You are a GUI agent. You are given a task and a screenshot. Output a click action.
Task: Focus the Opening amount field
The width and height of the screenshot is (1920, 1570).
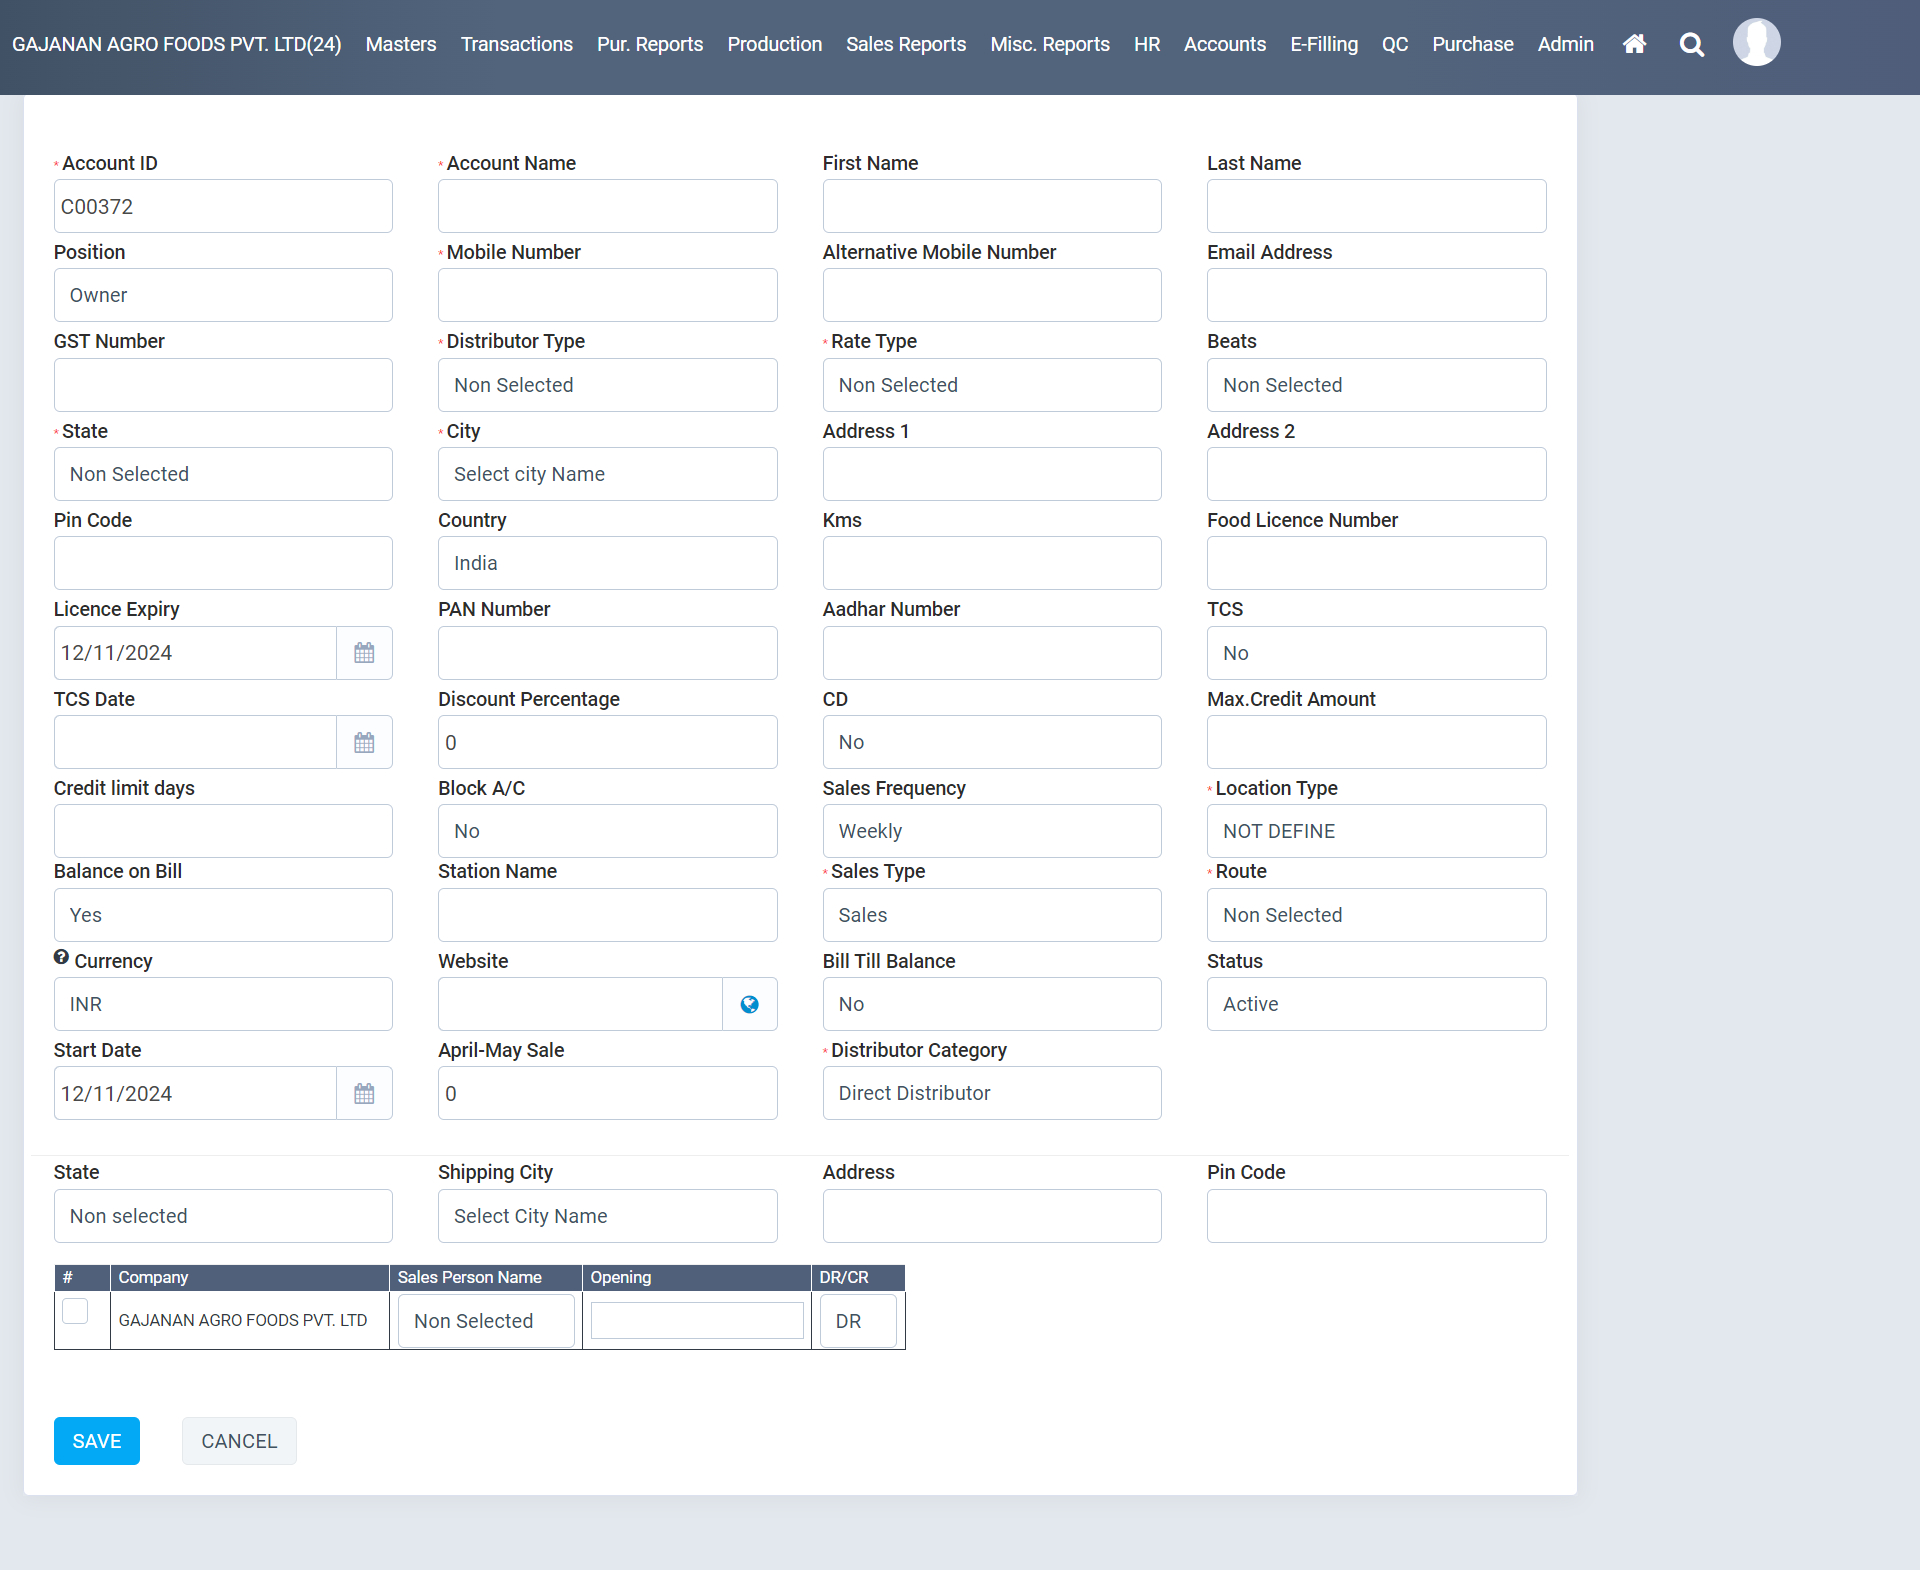[697, 1321]
